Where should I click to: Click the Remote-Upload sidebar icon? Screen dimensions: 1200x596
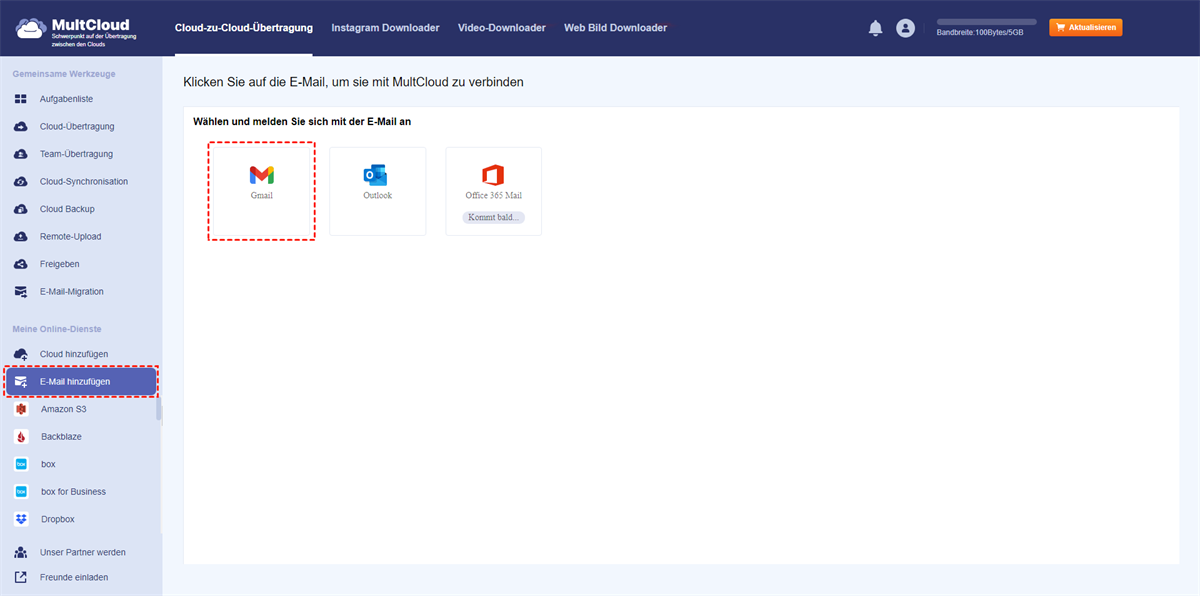click(20, 237)
